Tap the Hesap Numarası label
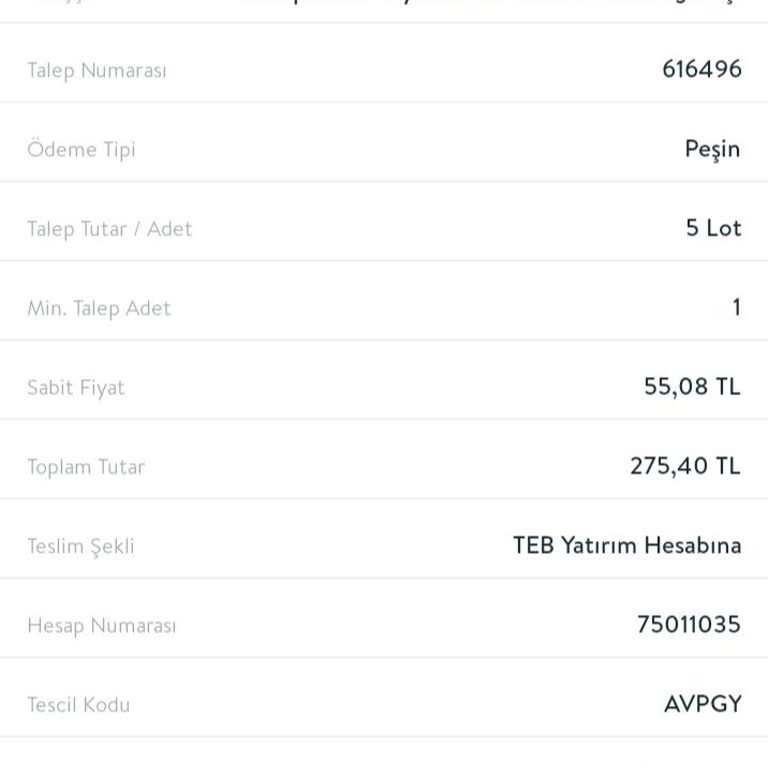The width and height of the screenshot is (768, 768). tap(101, 626)
